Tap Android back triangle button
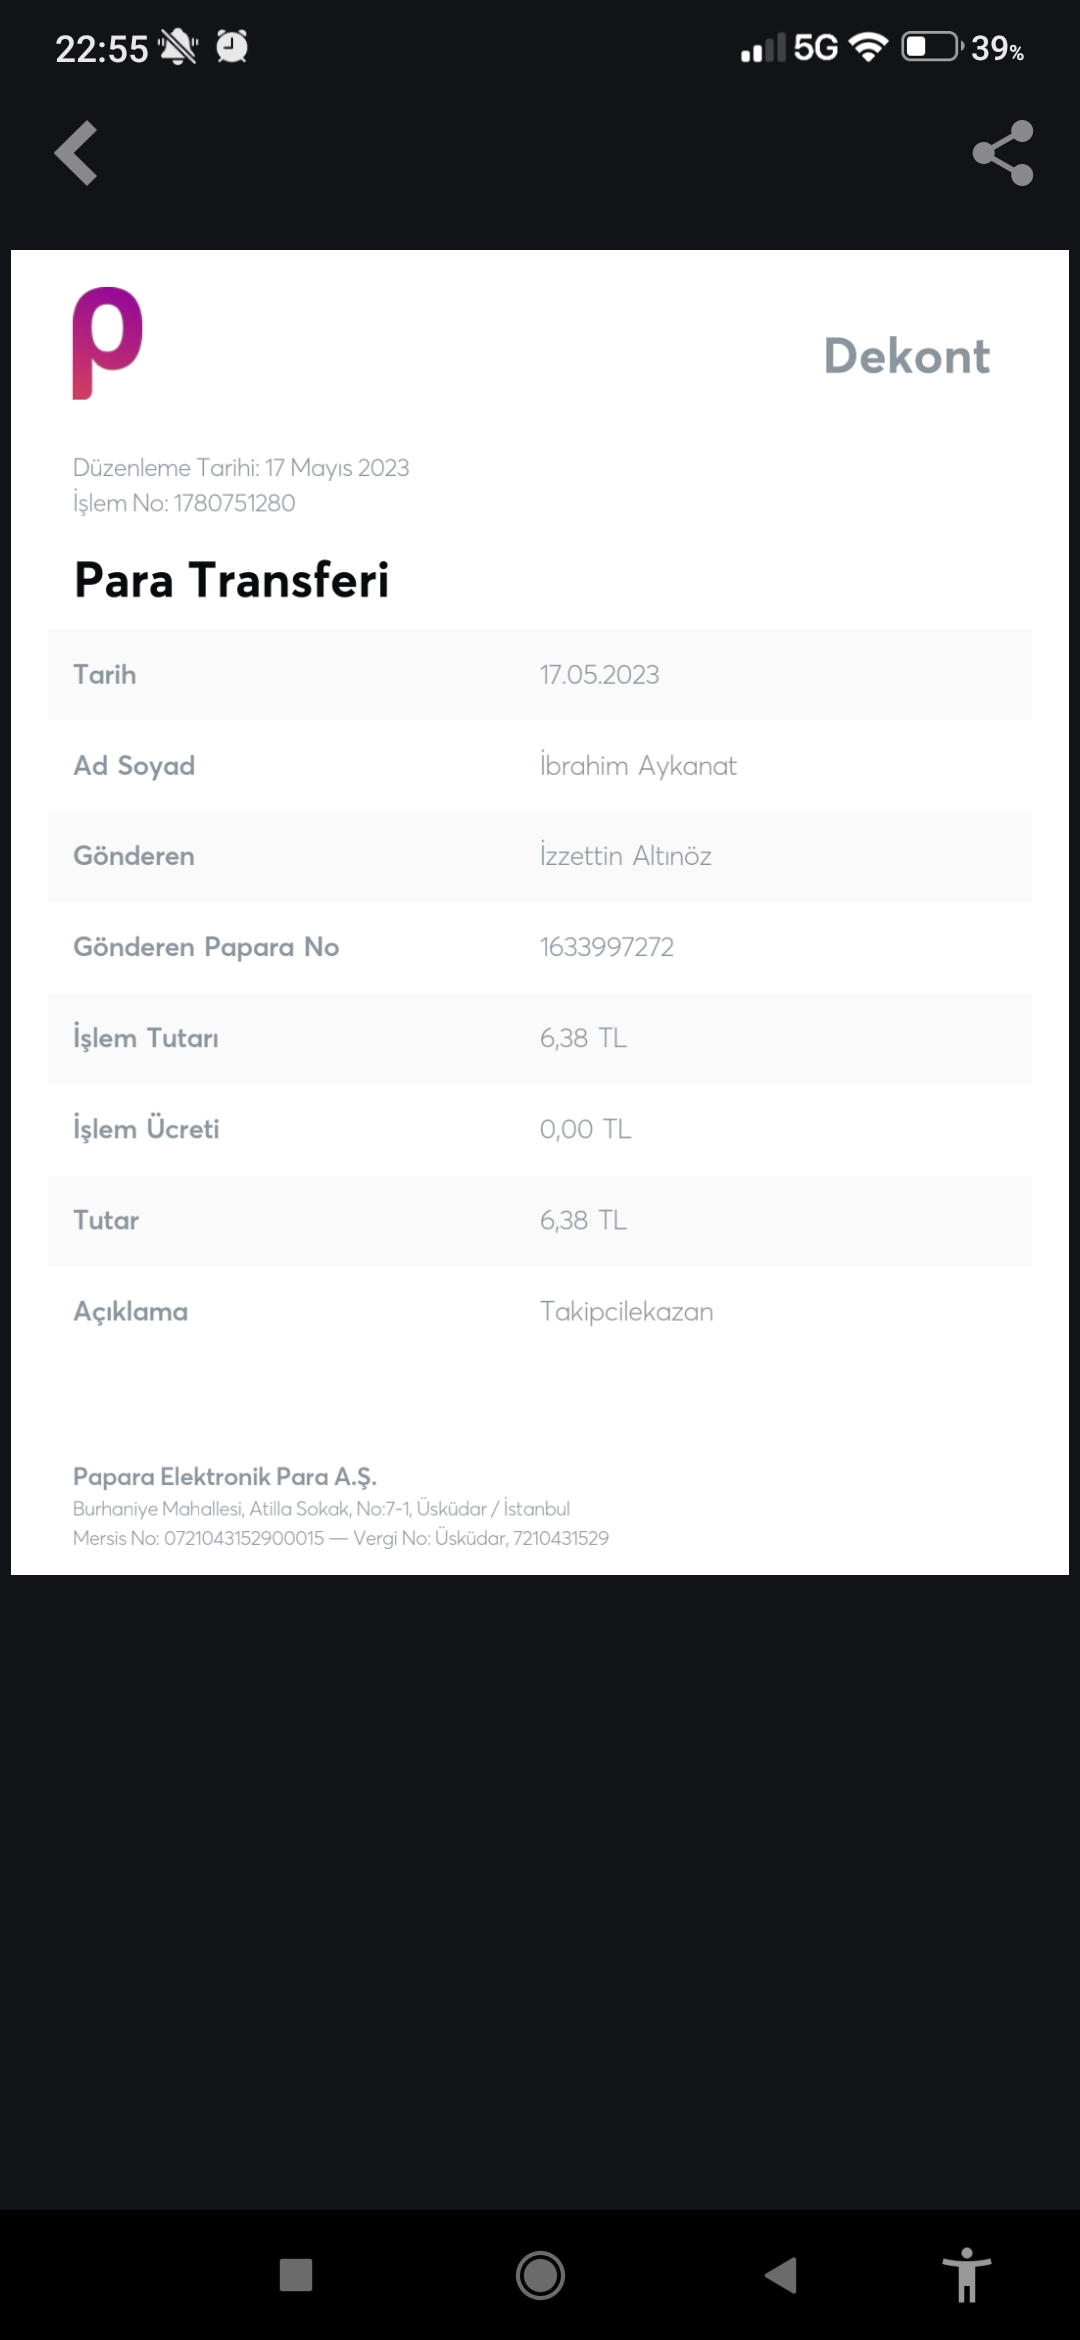Image resolution: width=1080 pixels, height=2340 pixels. 781,2275
